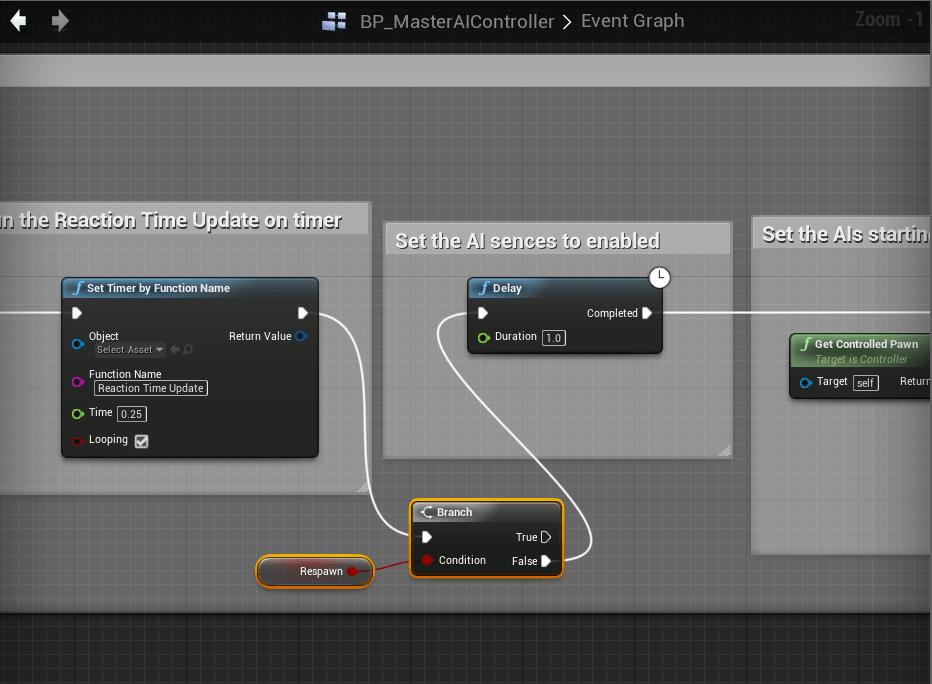Click the Time value field showing 0.25
The height and width of the screenshot is (684, 932).
tap(131, 414)
